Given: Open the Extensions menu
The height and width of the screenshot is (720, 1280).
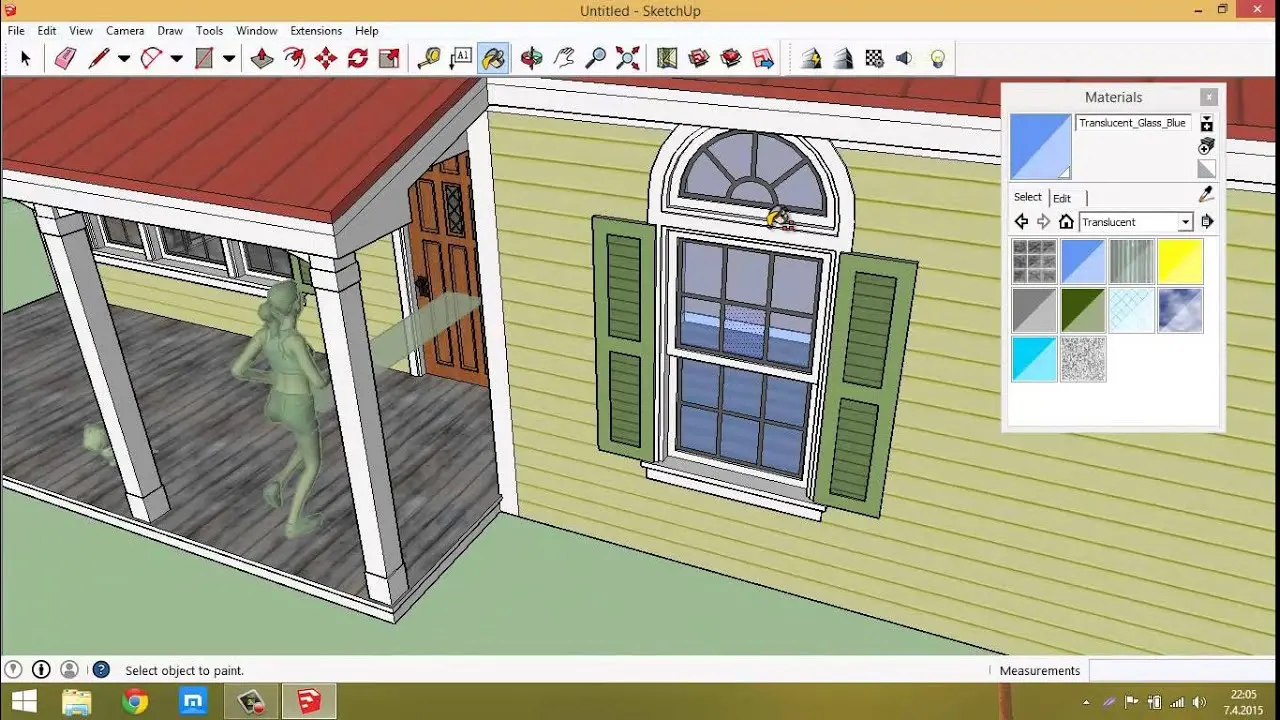Looking at the screenshot, I should pos(316,31).
